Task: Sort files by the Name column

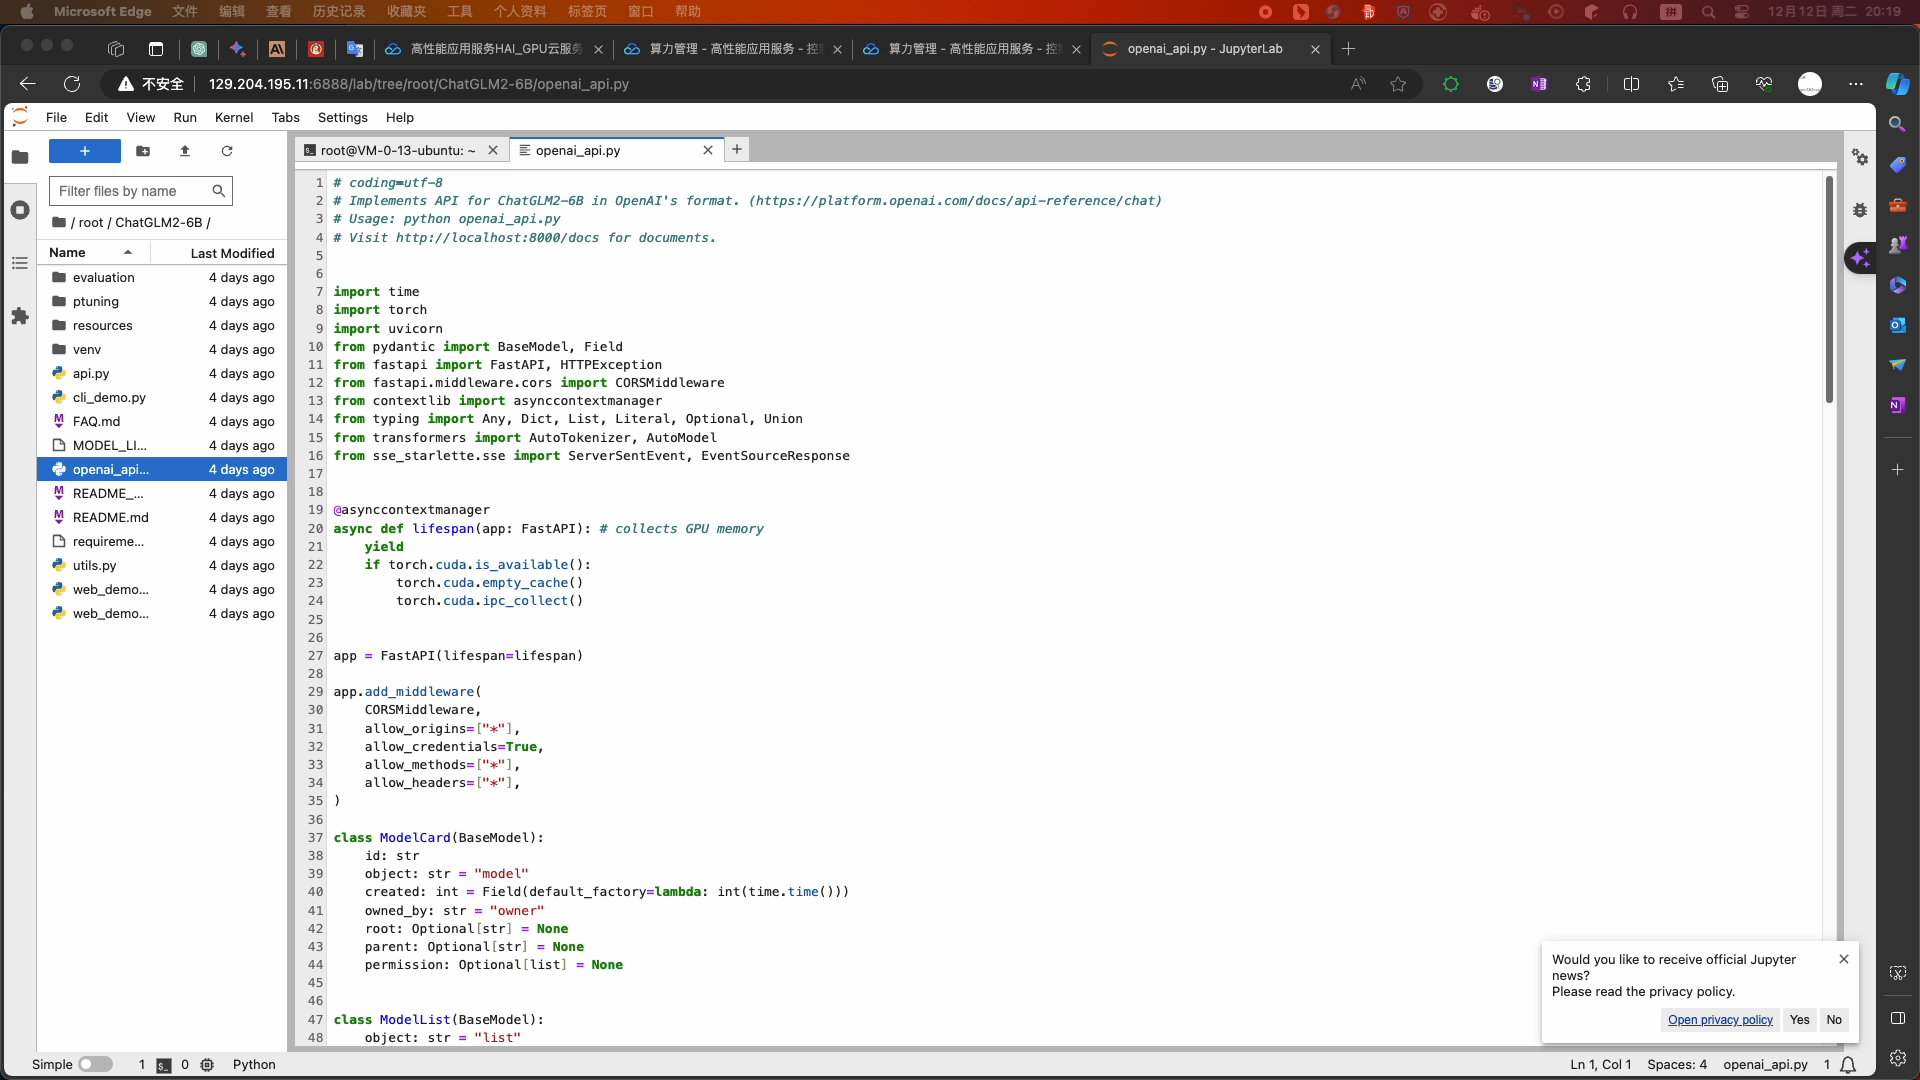Action: [68, 253]
